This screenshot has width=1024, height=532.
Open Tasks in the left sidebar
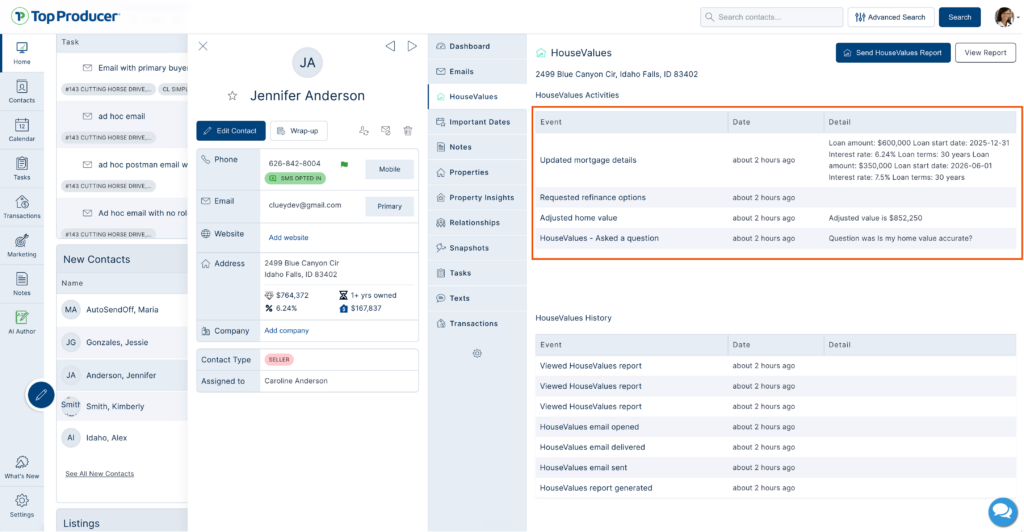(x=22, y=168)
